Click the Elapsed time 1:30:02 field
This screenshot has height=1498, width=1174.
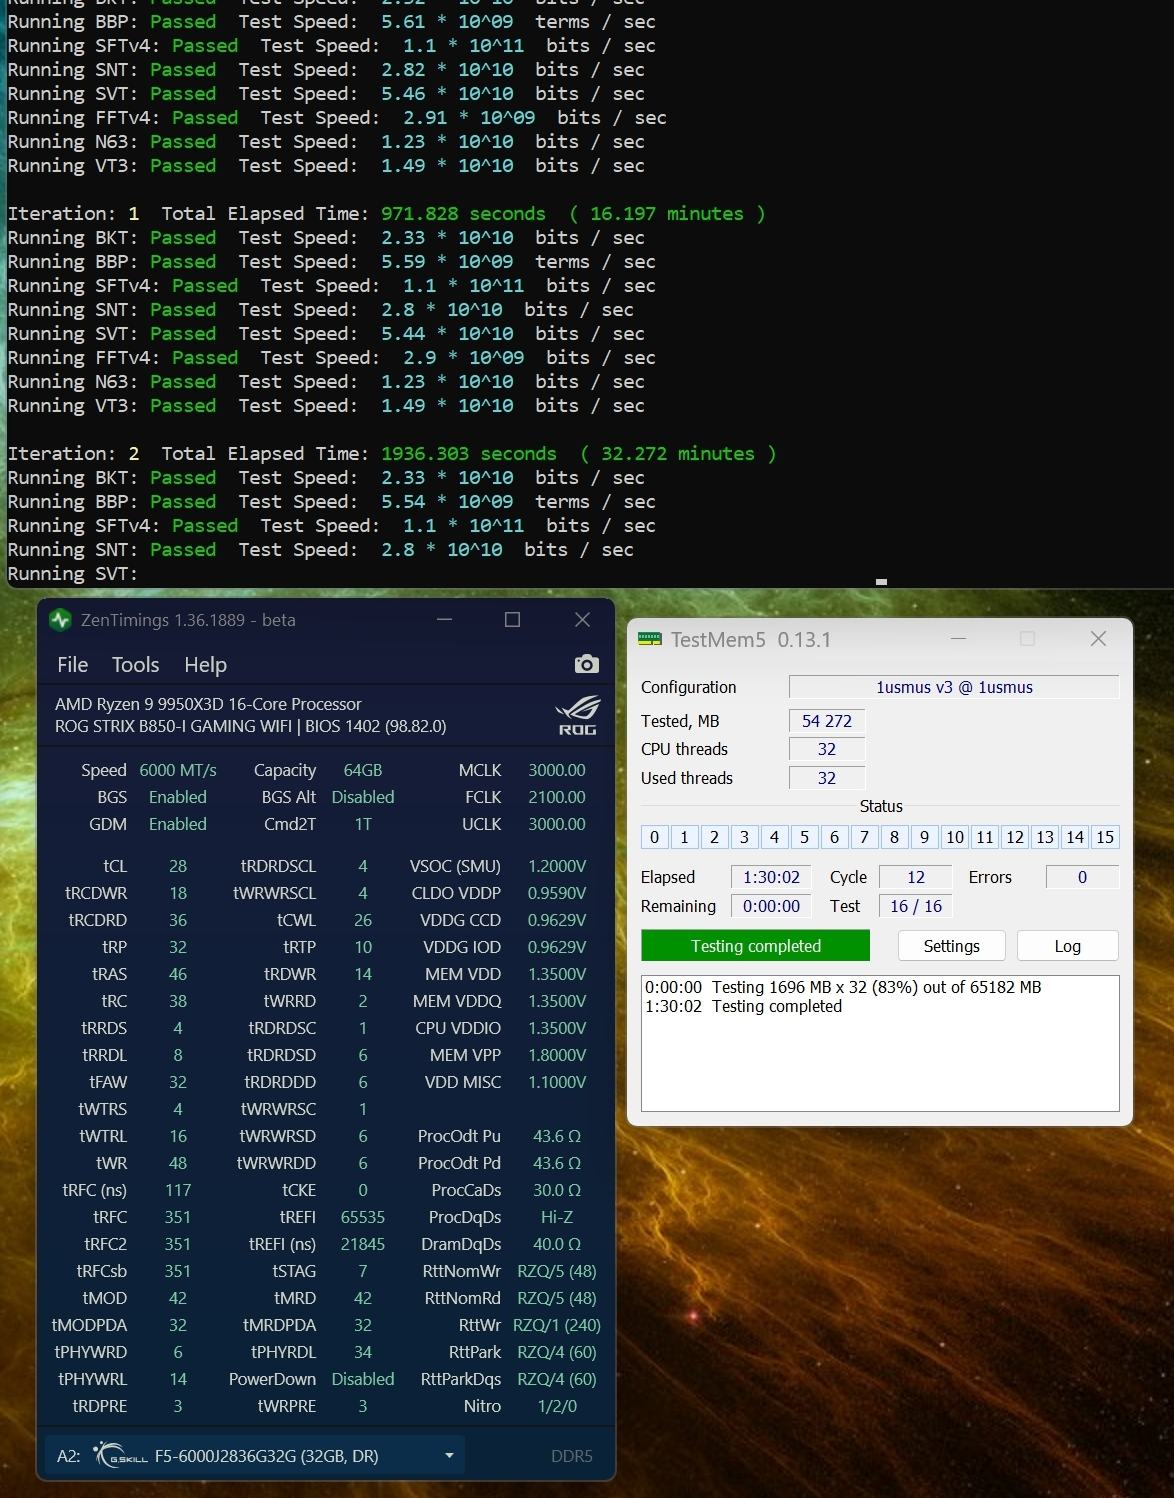pyautogui.click(x=771, y=877)
